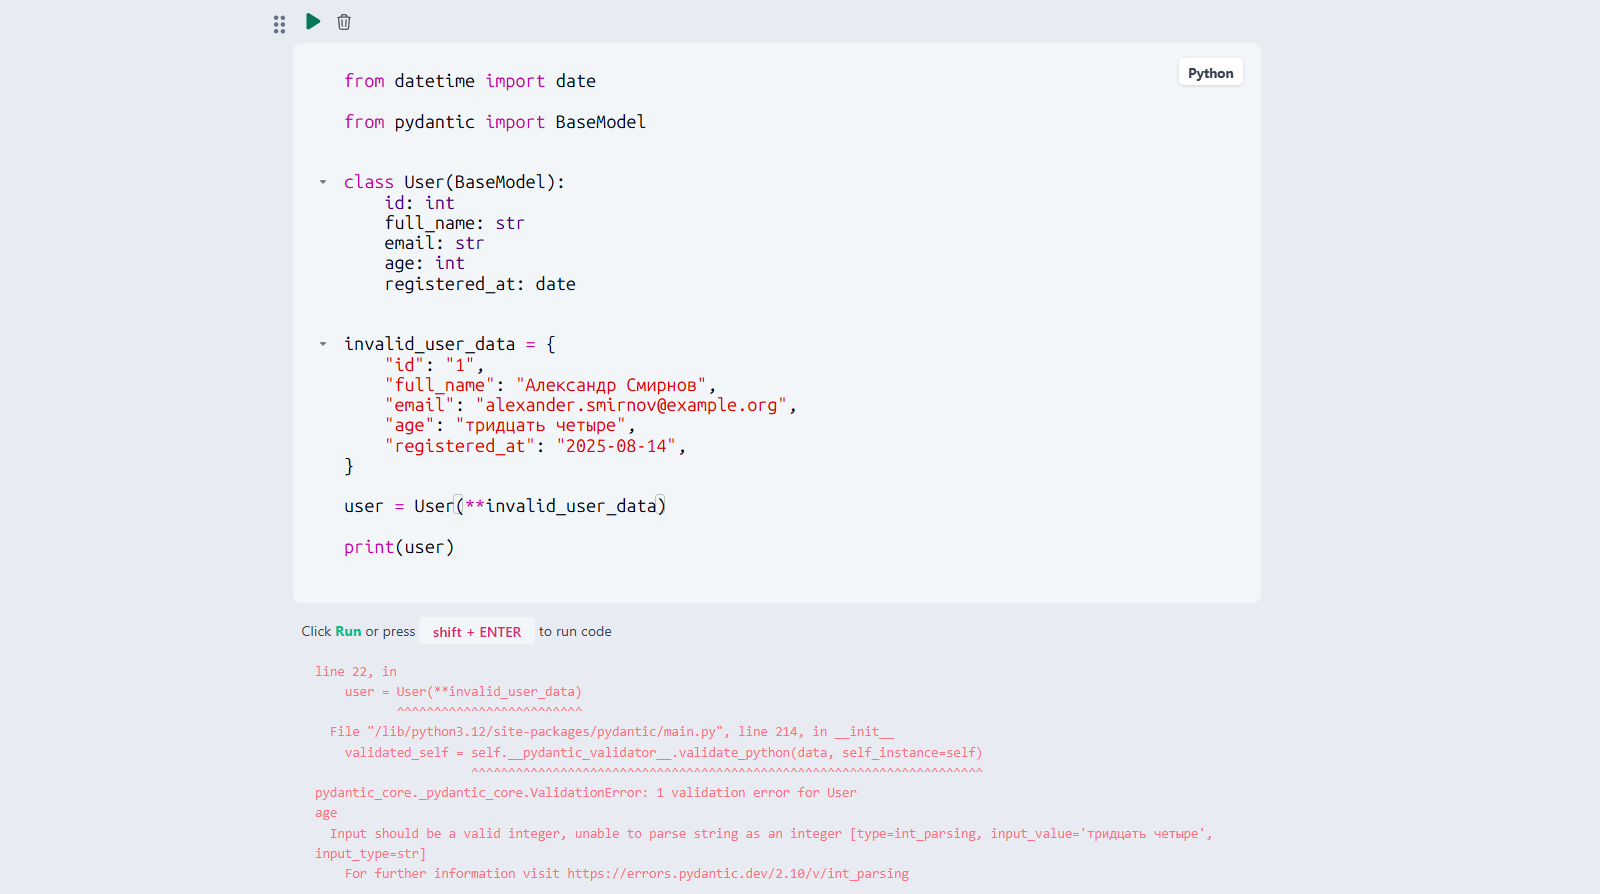Click the pydantic/main.py file path in traceback
The width and height of the screenshot is (1600, 894).
[x=546, y=732]
